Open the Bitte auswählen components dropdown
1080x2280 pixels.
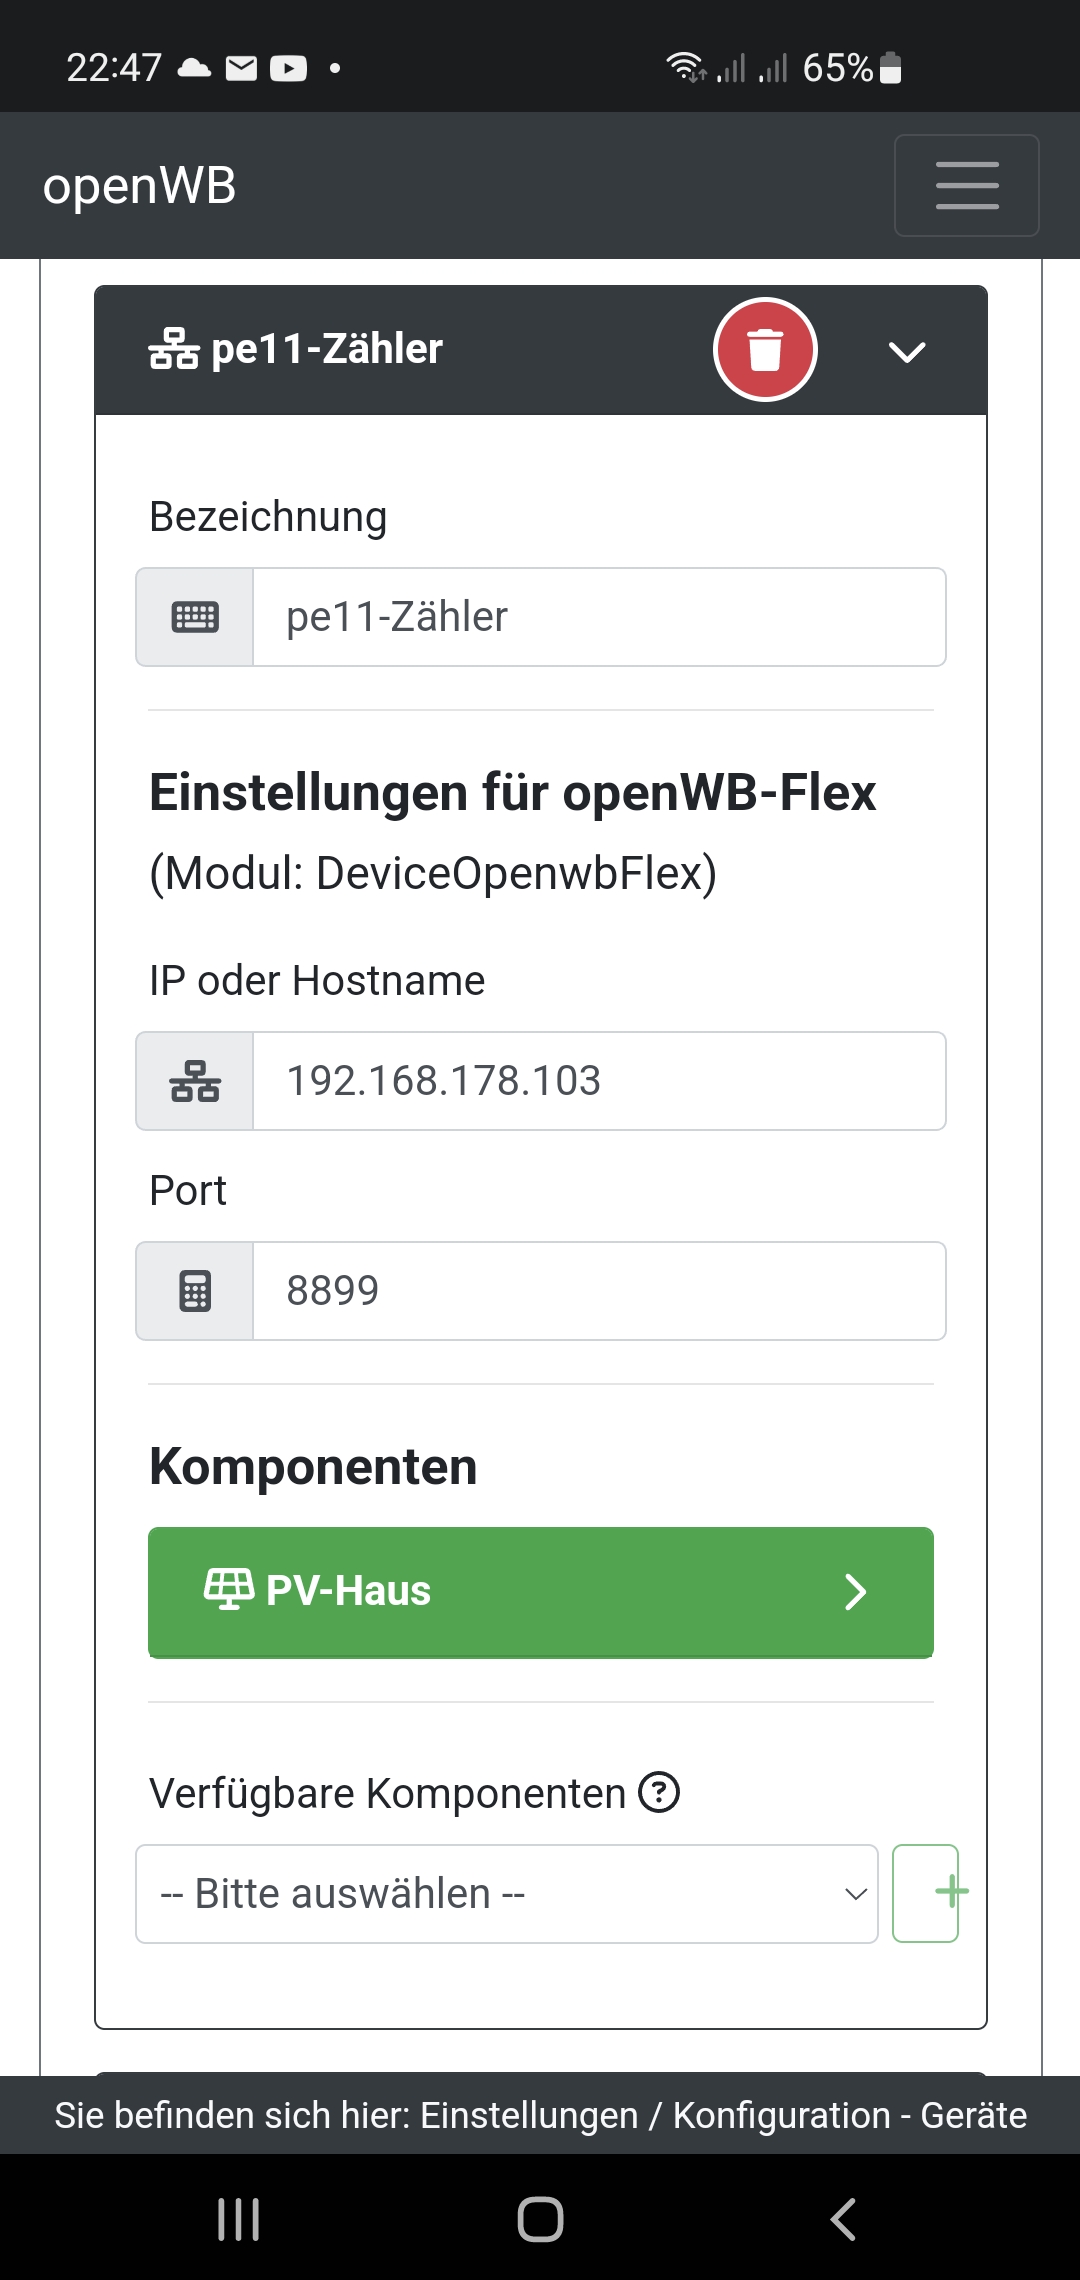tap(506, 1893)
